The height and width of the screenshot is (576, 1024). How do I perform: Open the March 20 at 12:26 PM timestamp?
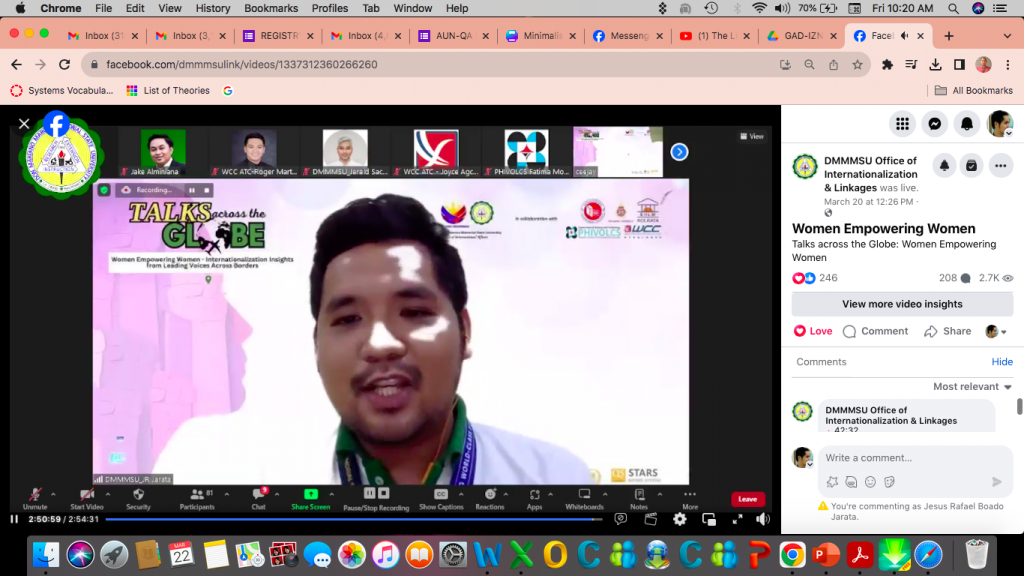[868, 202]
